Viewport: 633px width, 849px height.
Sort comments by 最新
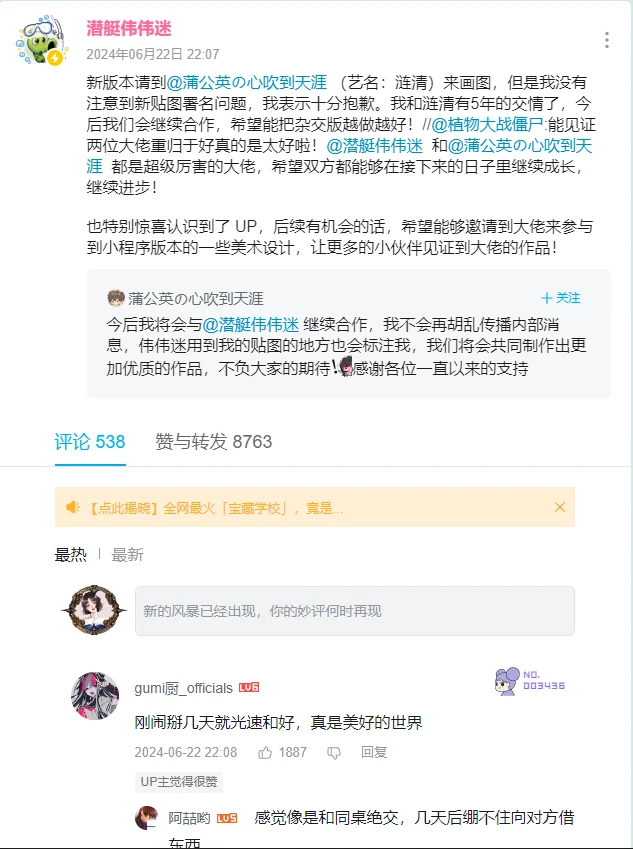click(127, 554)
